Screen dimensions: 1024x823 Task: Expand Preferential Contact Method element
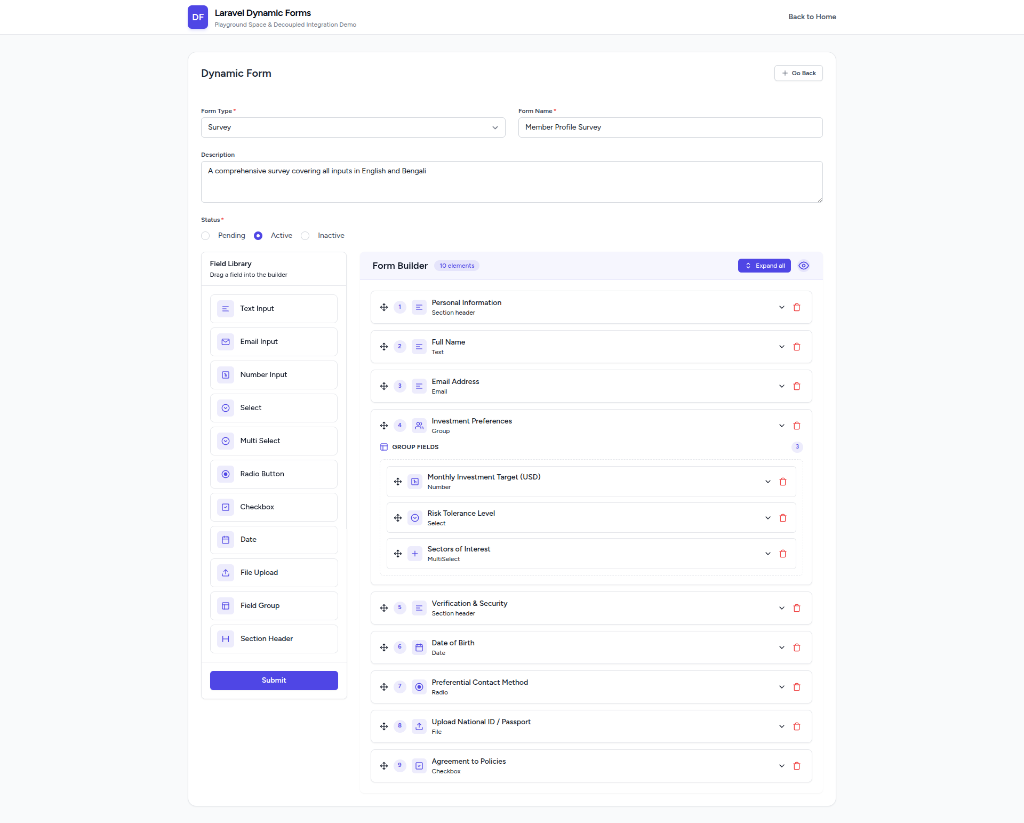[782, 687]
